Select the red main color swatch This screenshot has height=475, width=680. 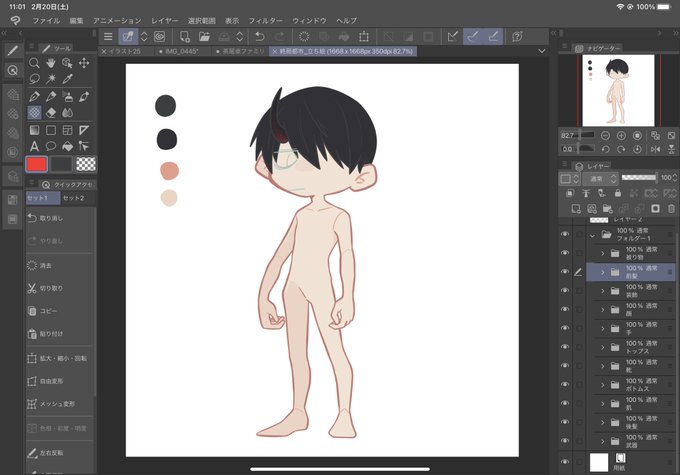click(x=36, y=164)
